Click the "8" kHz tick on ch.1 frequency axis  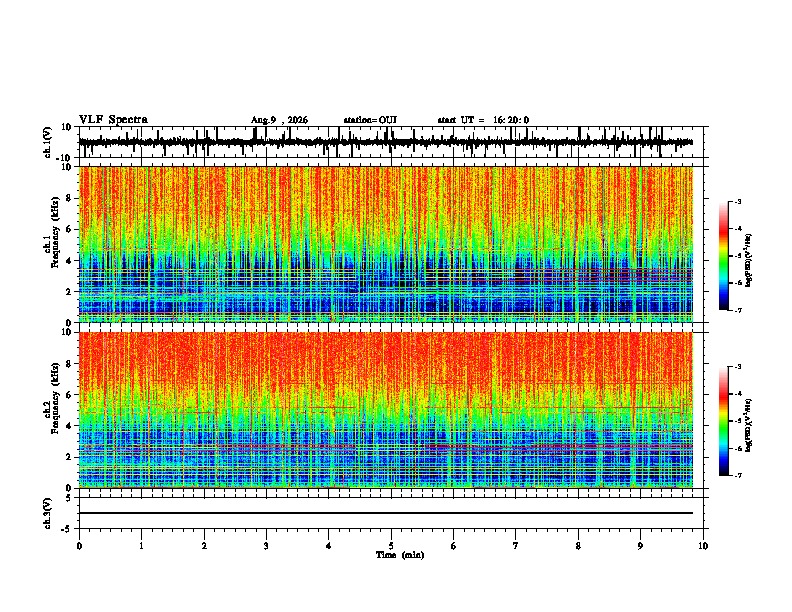[69, 198]
